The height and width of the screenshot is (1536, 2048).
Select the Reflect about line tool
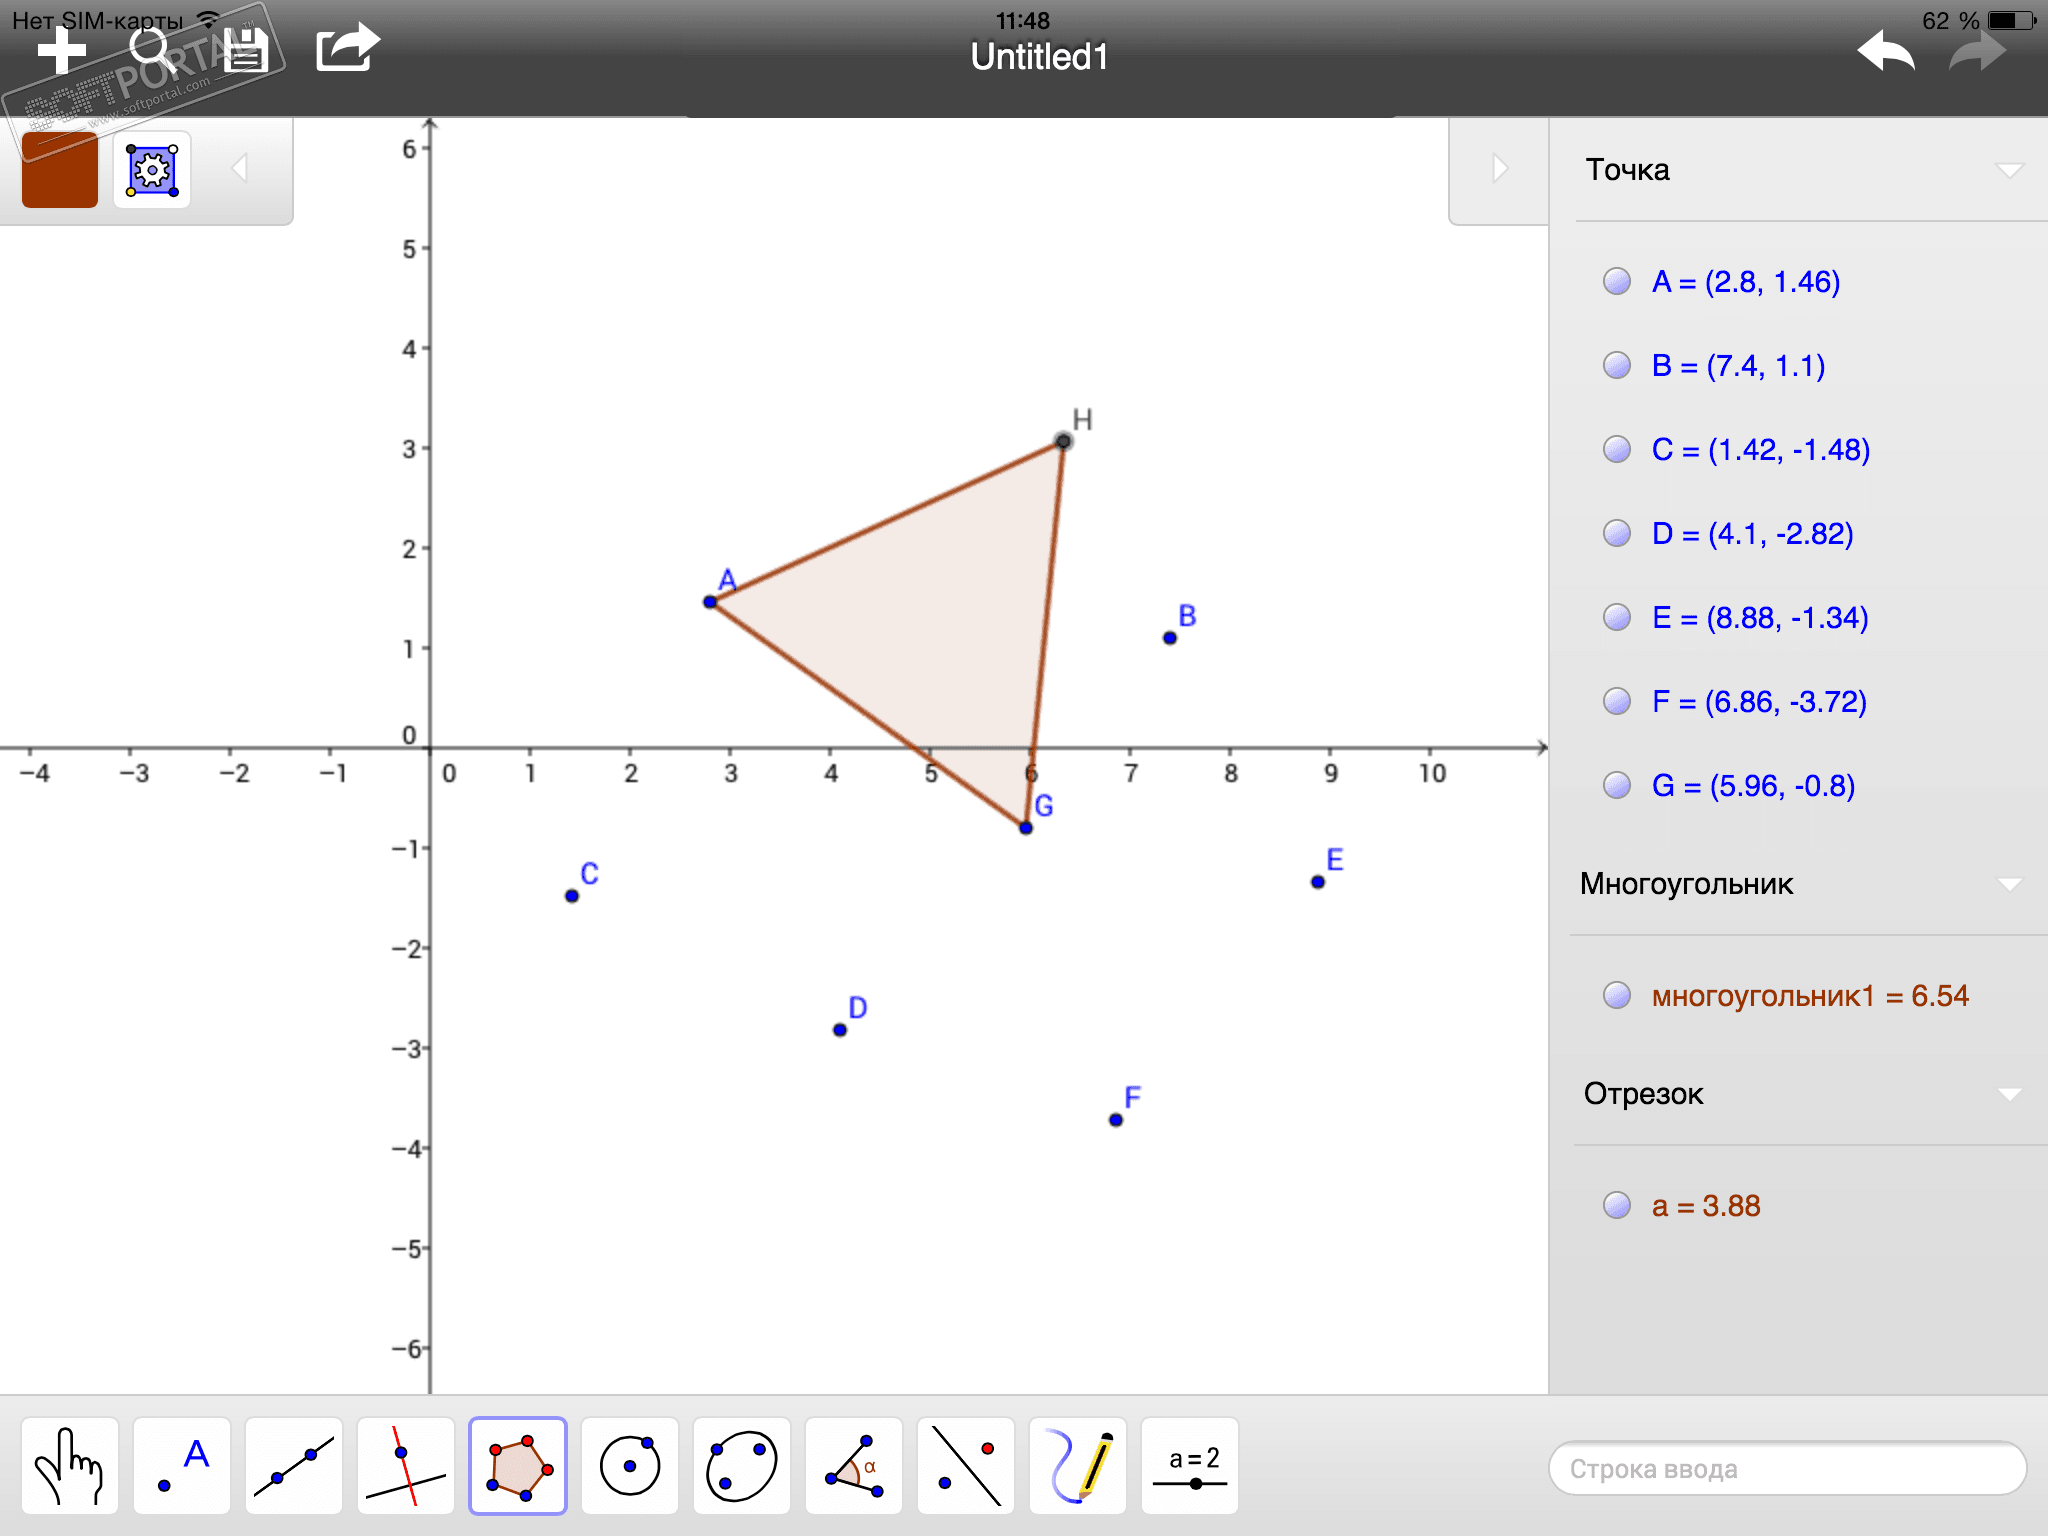tap(966, 1466)
